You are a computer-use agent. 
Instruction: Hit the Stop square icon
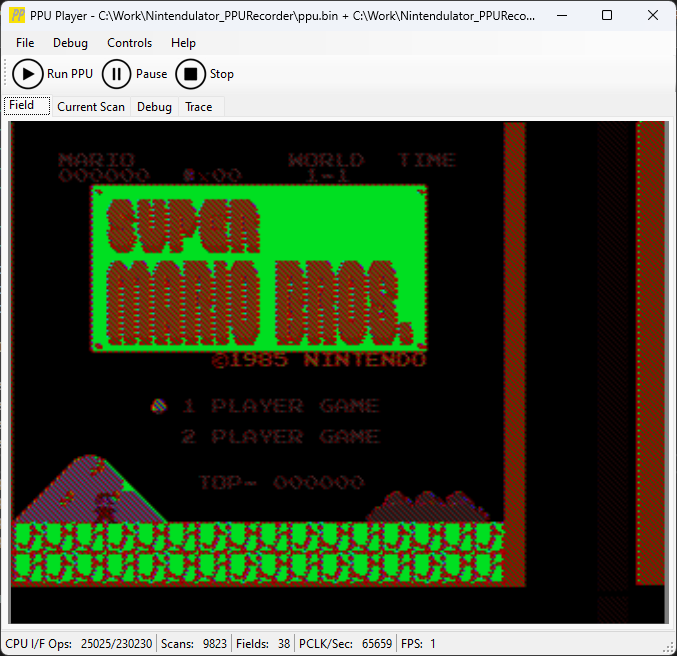190,74
